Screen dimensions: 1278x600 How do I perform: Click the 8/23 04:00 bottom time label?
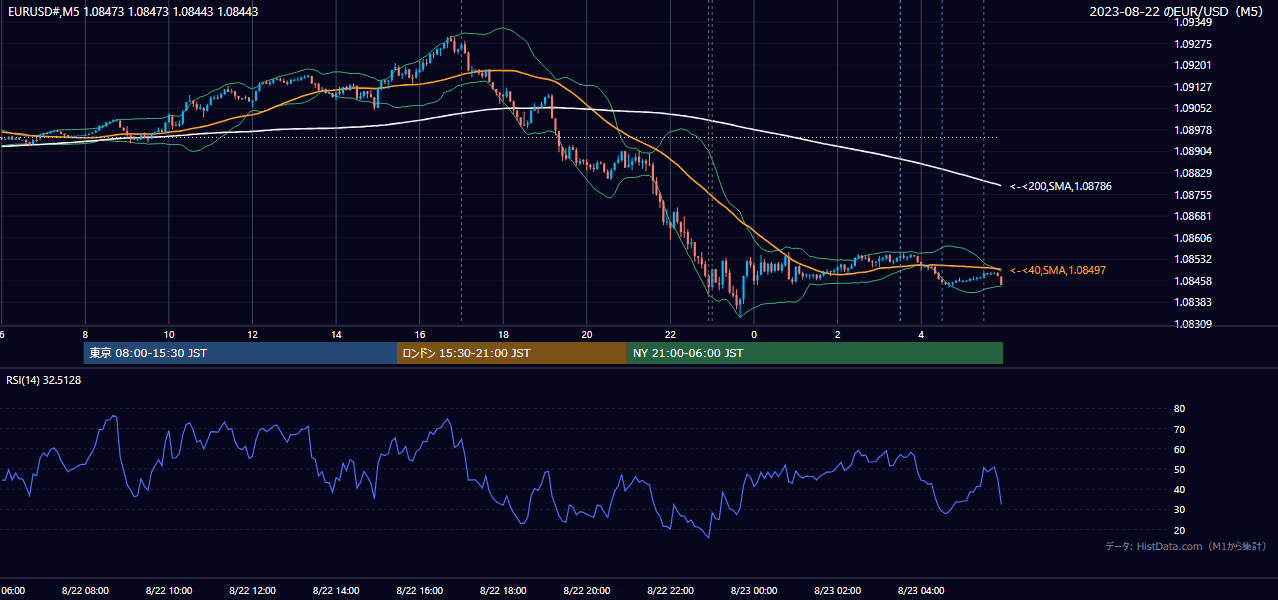(921, 591)
